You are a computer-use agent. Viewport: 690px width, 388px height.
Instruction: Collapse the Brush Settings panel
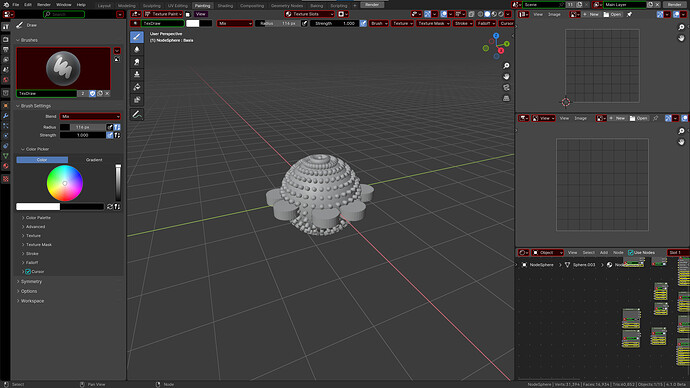coord(35,106)
